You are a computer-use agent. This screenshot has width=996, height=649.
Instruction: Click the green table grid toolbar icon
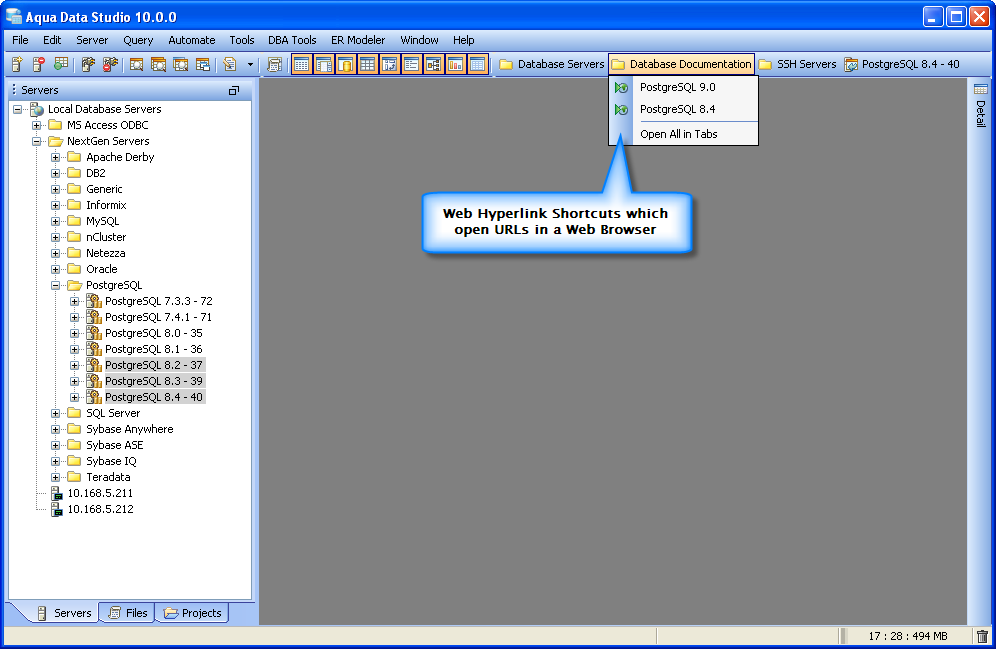[61, 64]
